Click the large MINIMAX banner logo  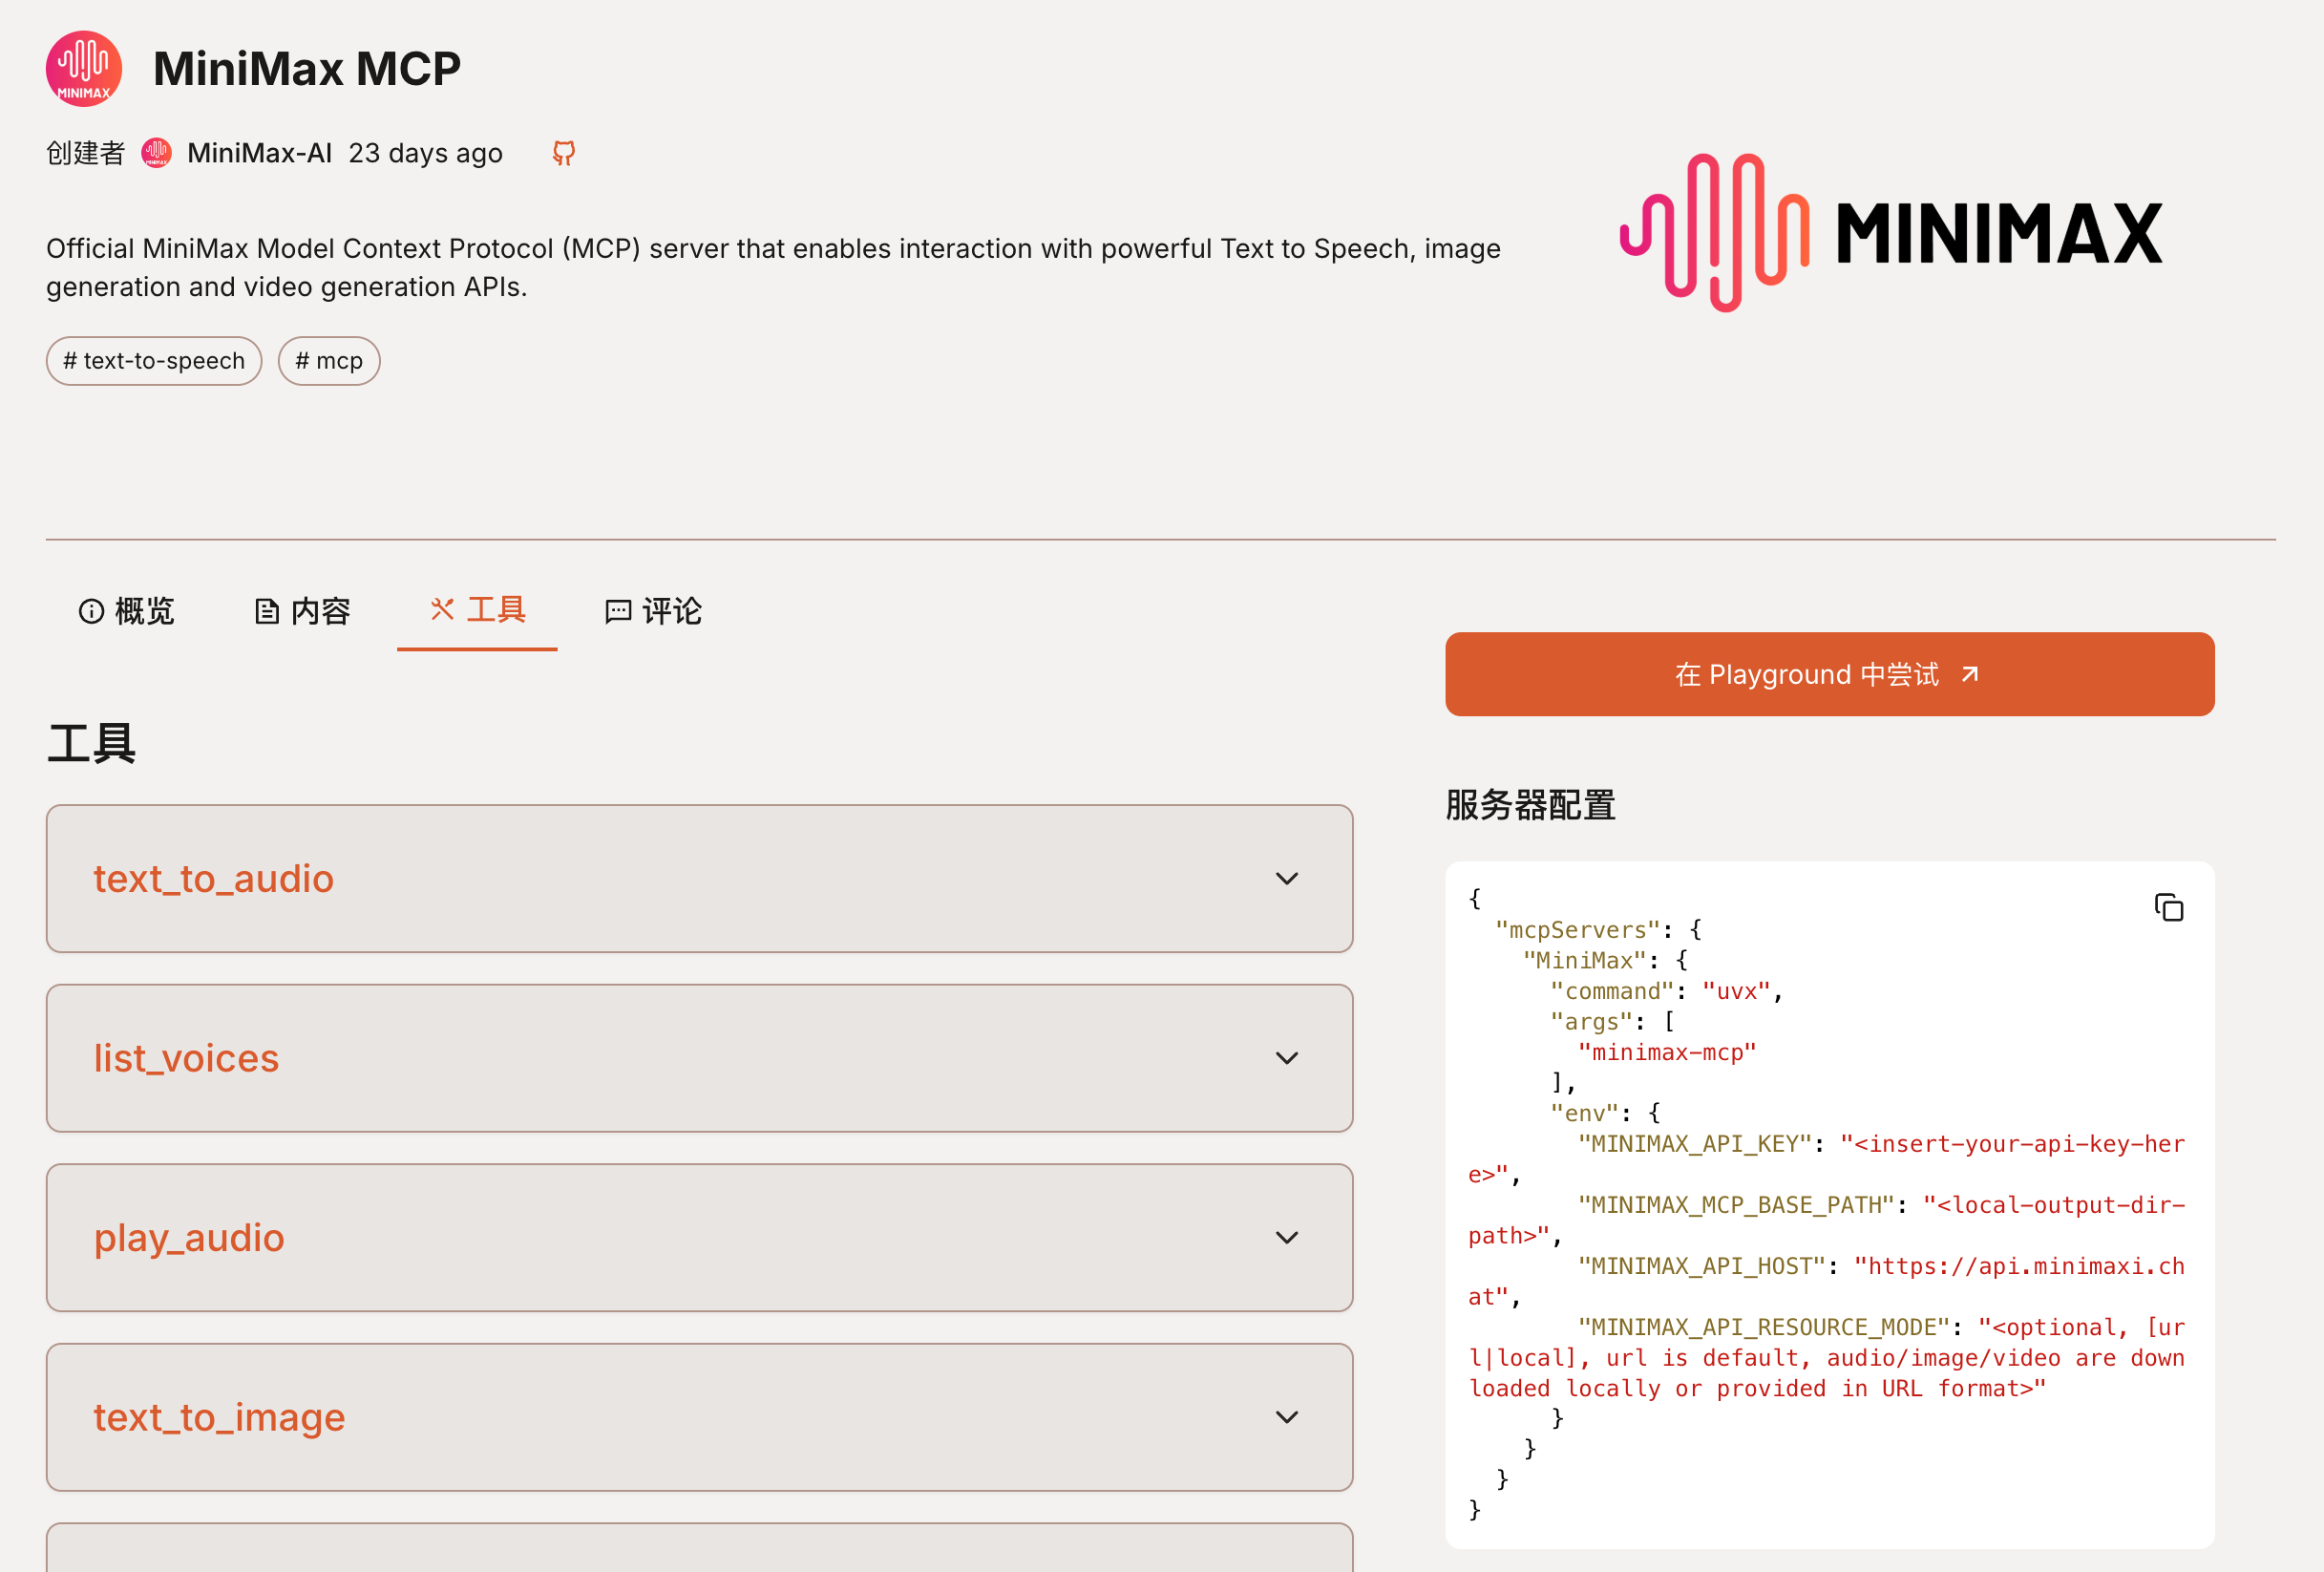point(1890,233)
